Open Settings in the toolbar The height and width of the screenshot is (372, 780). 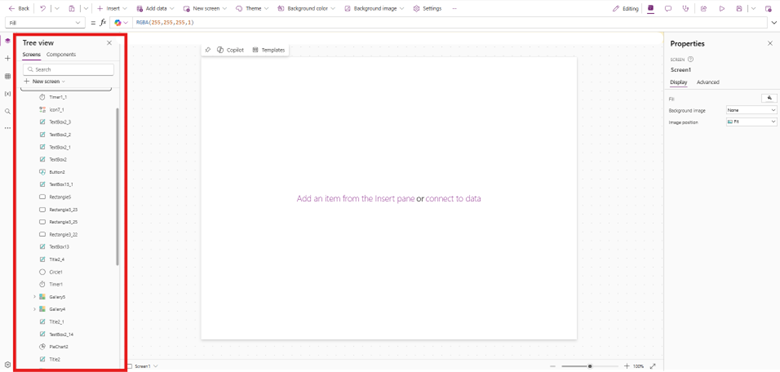[x=427, y=8]
